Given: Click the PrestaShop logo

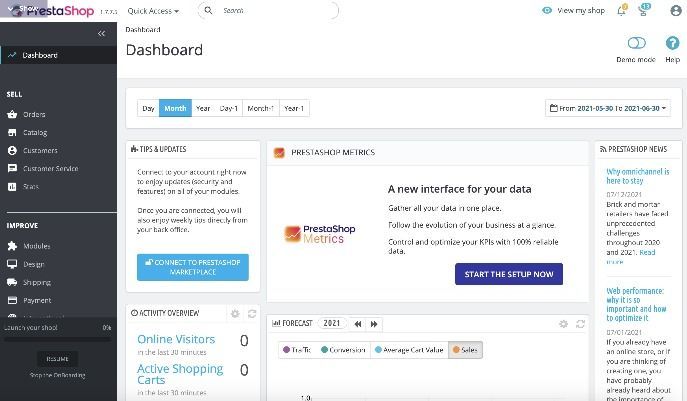Looking at the screenshot, I should 53,11.
